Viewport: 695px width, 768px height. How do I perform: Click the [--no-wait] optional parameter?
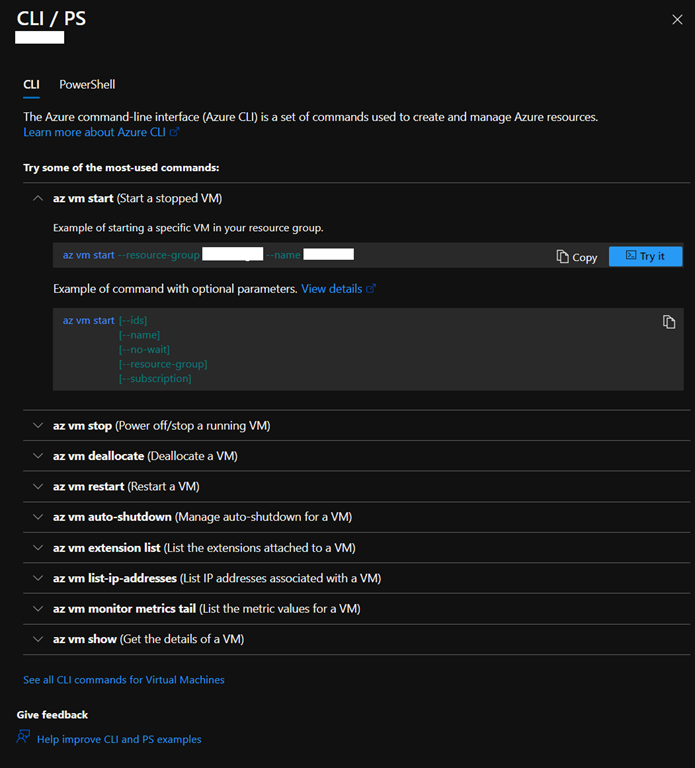pyautogui.click(x=144, y=349)
